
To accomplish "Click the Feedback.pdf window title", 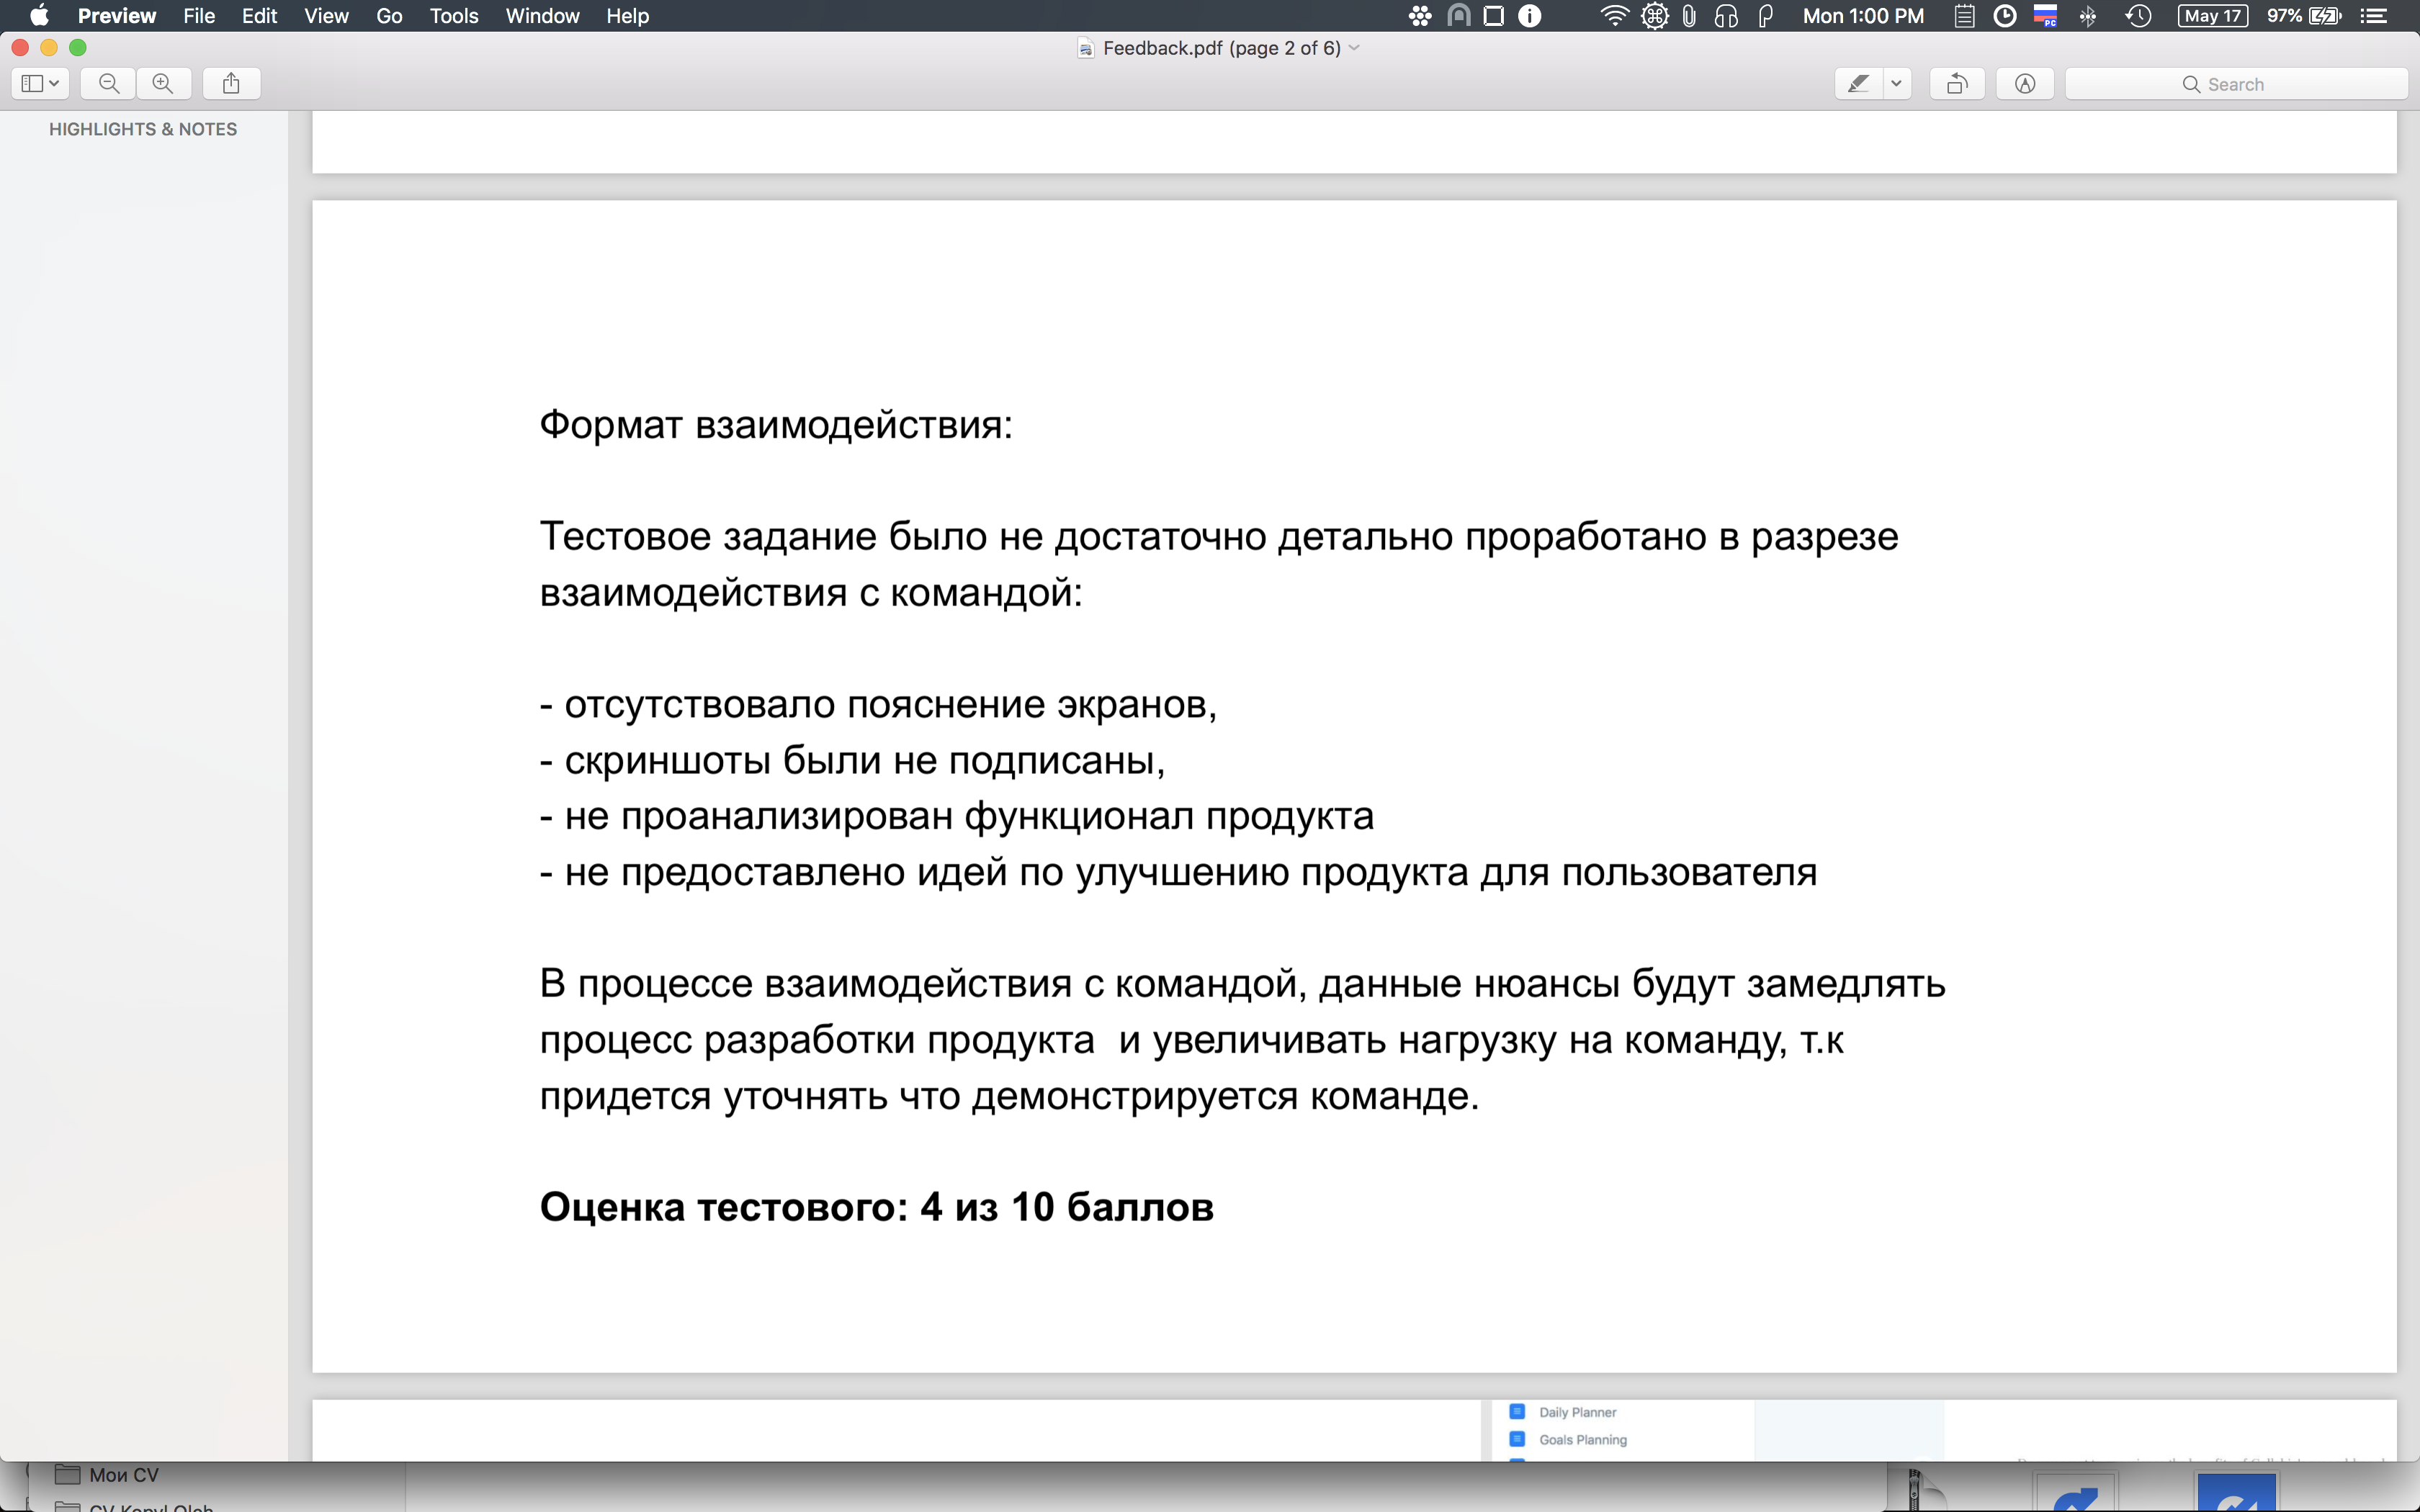I will click(1220, 48).
